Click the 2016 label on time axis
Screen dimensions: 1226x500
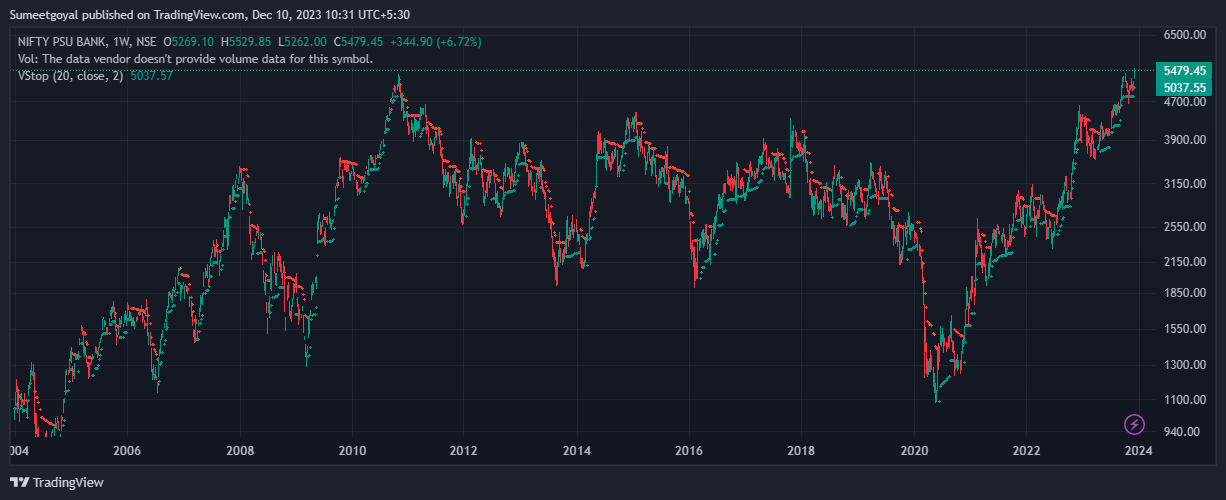point(690,450)
